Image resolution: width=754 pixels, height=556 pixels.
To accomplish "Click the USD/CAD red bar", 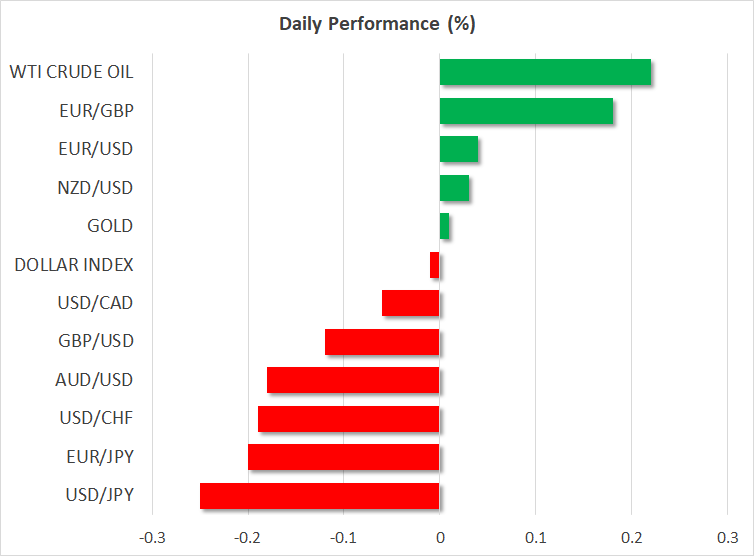I will coord(411,303).
